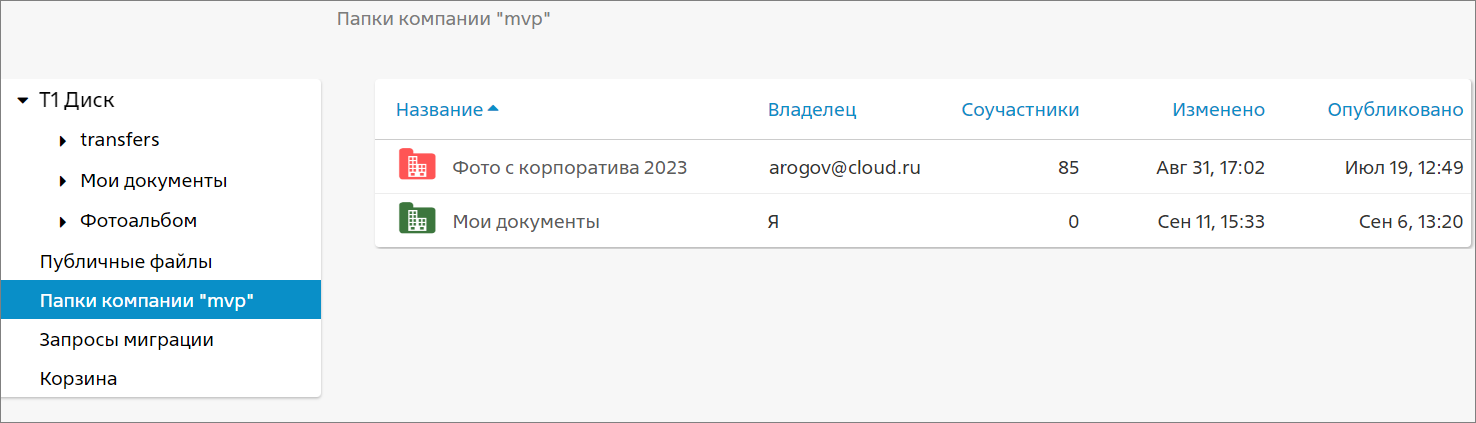Screen dimensions: 1476x423
Task: Open Папки компании "mvp" in the sidebar
Action: (x=161, y=300)
